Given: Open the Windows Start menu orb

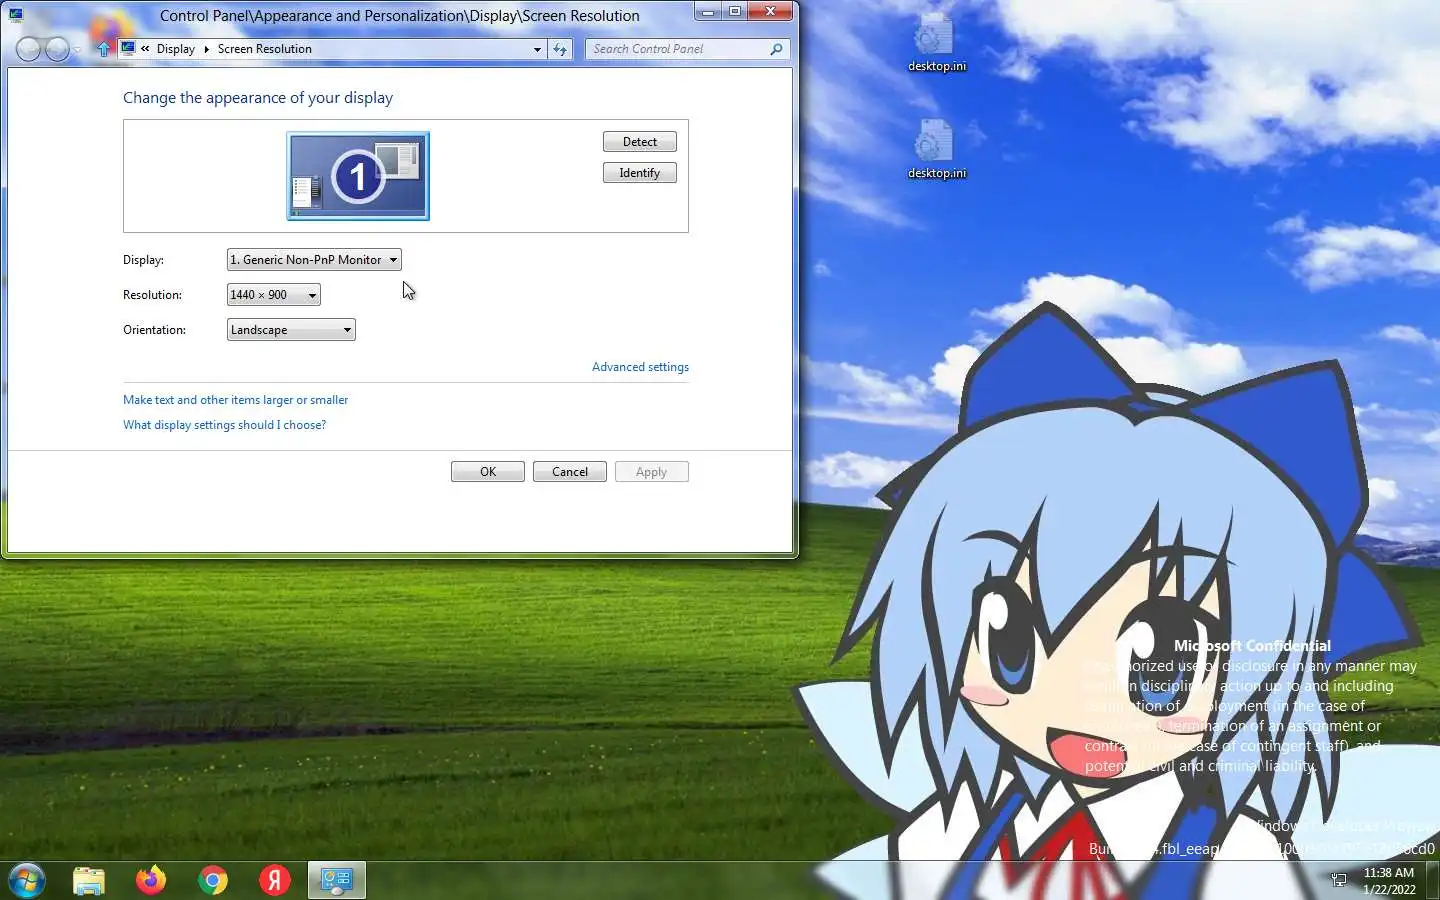Looking at the screenshot, I should click(27, 881).
